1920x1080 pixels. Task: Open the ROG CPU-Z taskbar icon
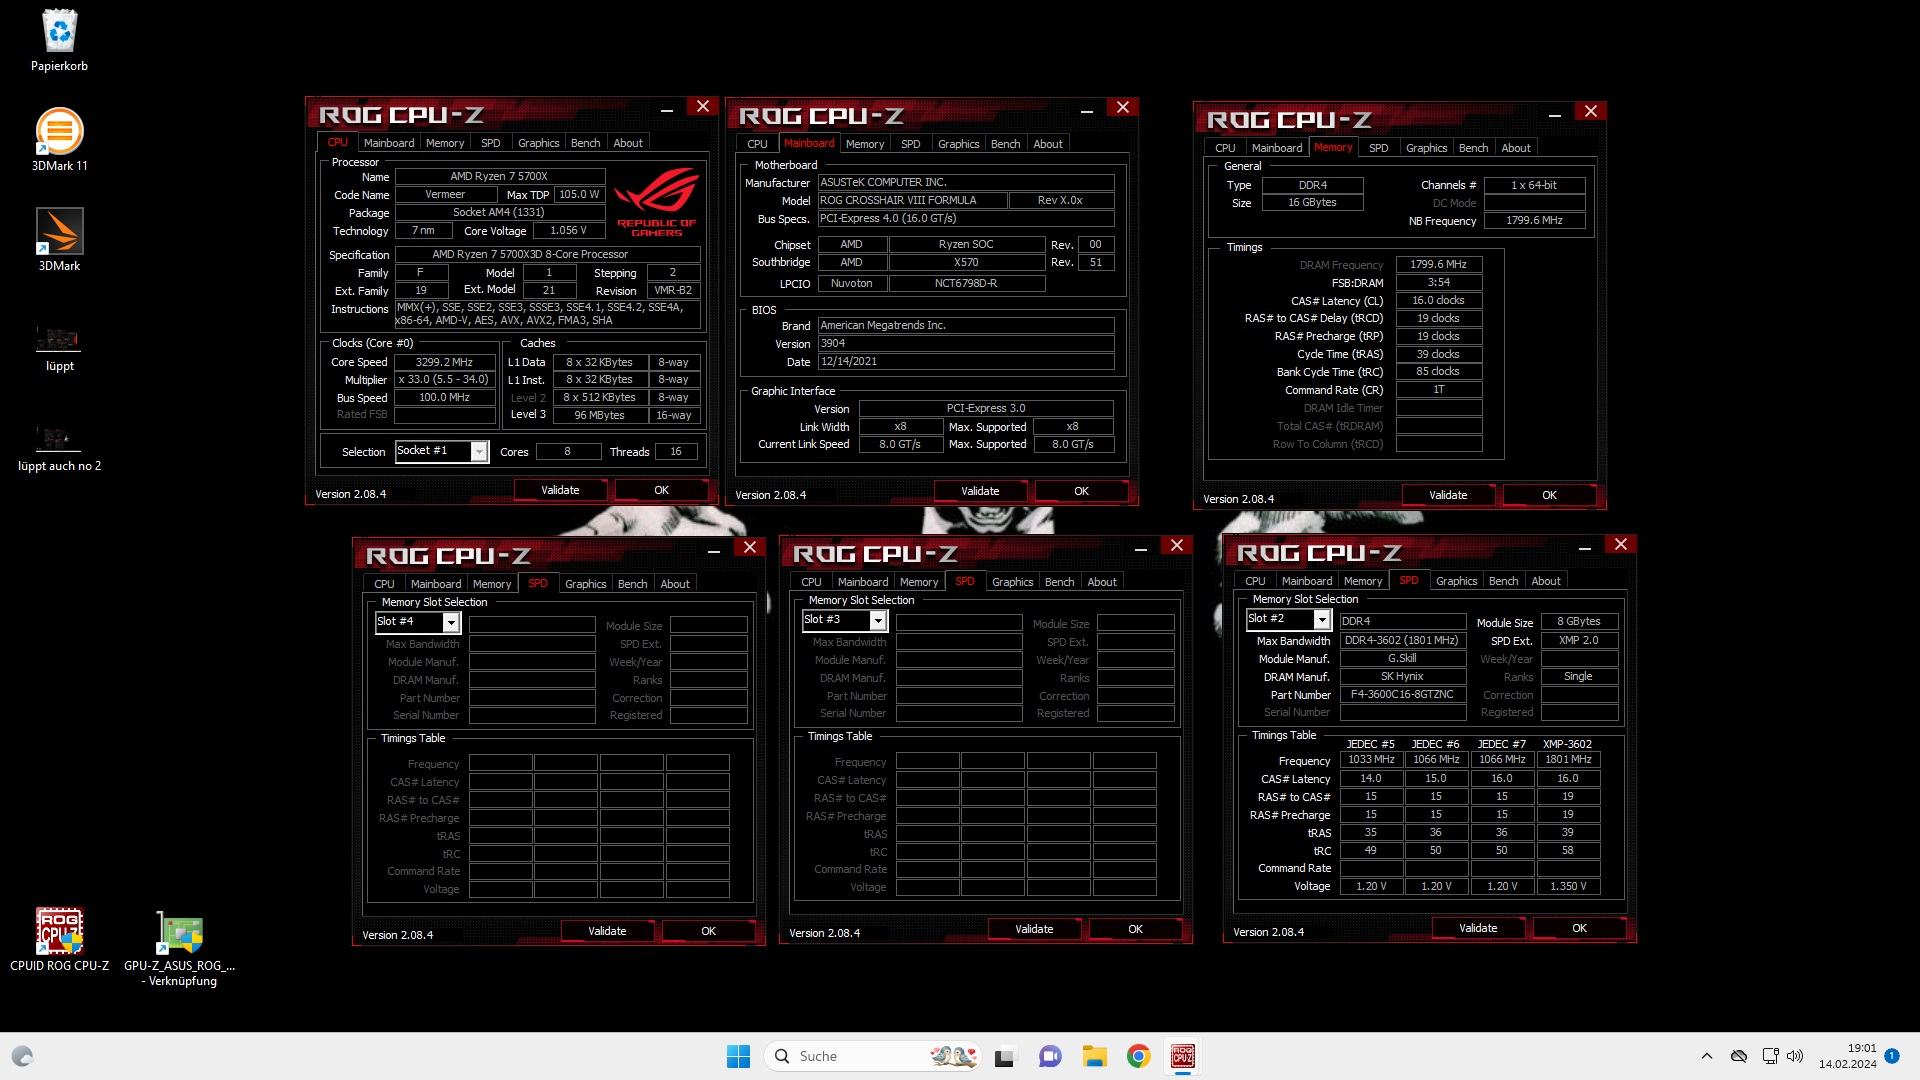(1182, 1056)
